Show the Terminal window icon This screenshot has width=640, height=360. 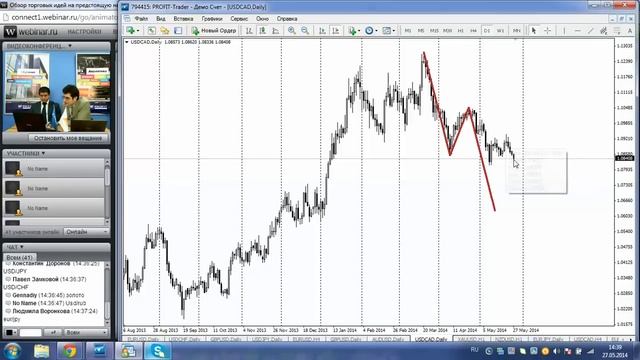pos(178,31)
